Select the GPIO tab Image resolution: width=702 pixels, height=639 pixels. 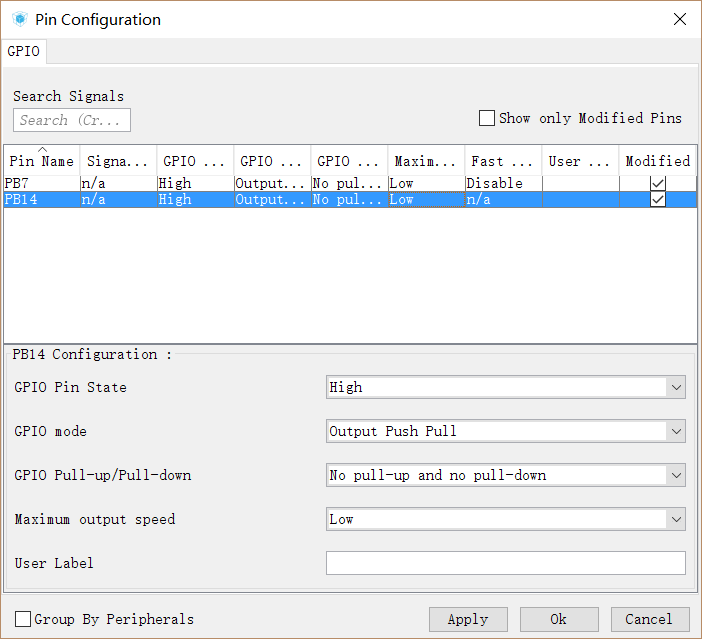[24, 51]
